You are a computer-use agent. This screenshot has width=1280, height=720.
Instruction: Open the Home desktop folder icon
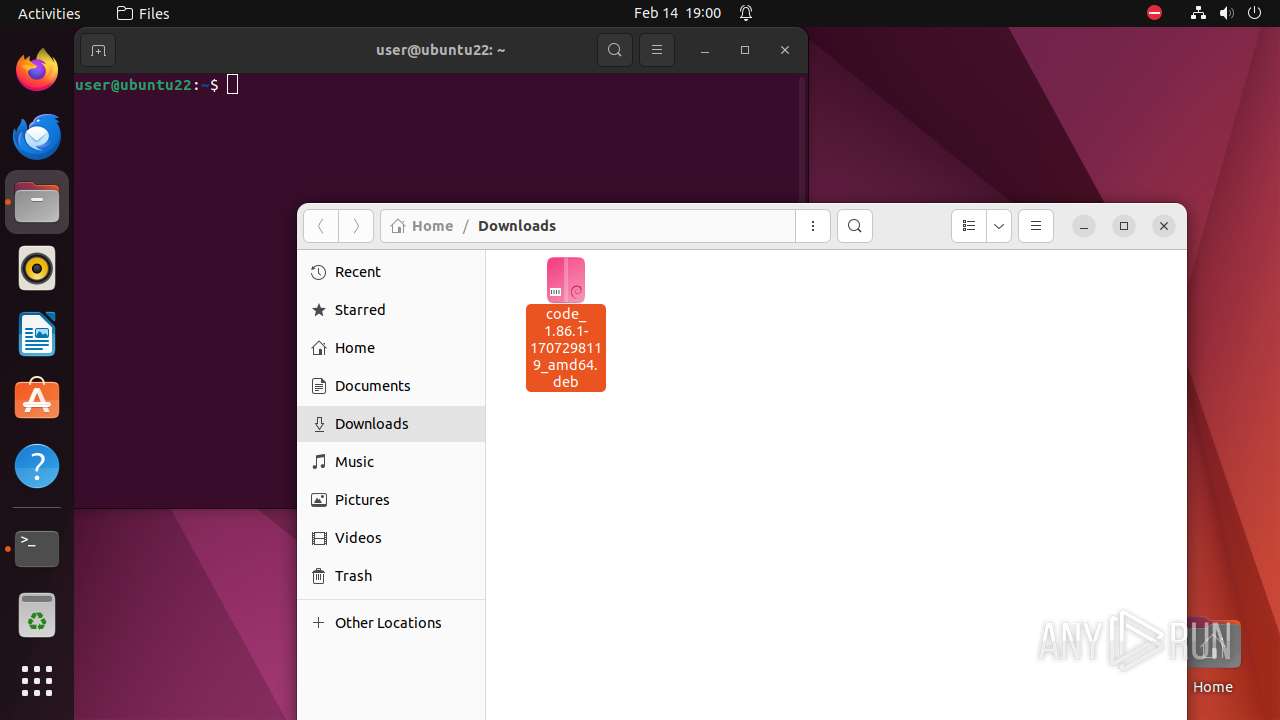(1212, 657)
